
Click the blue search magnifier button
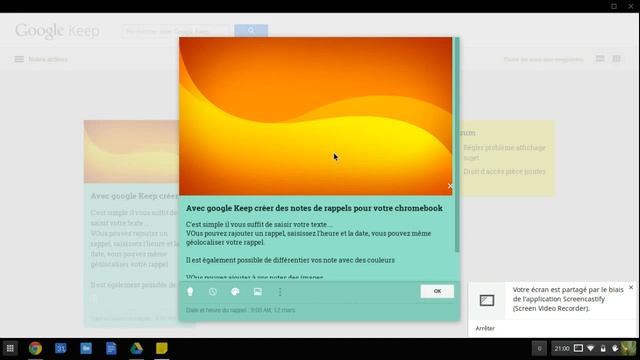251,31
